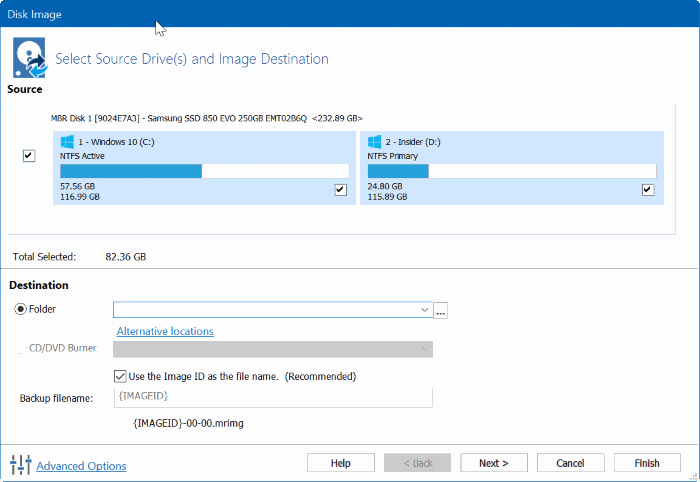This screenshot has height=482, width=700.
Task: Click the disabled Back button
Action: click(417, 463)
